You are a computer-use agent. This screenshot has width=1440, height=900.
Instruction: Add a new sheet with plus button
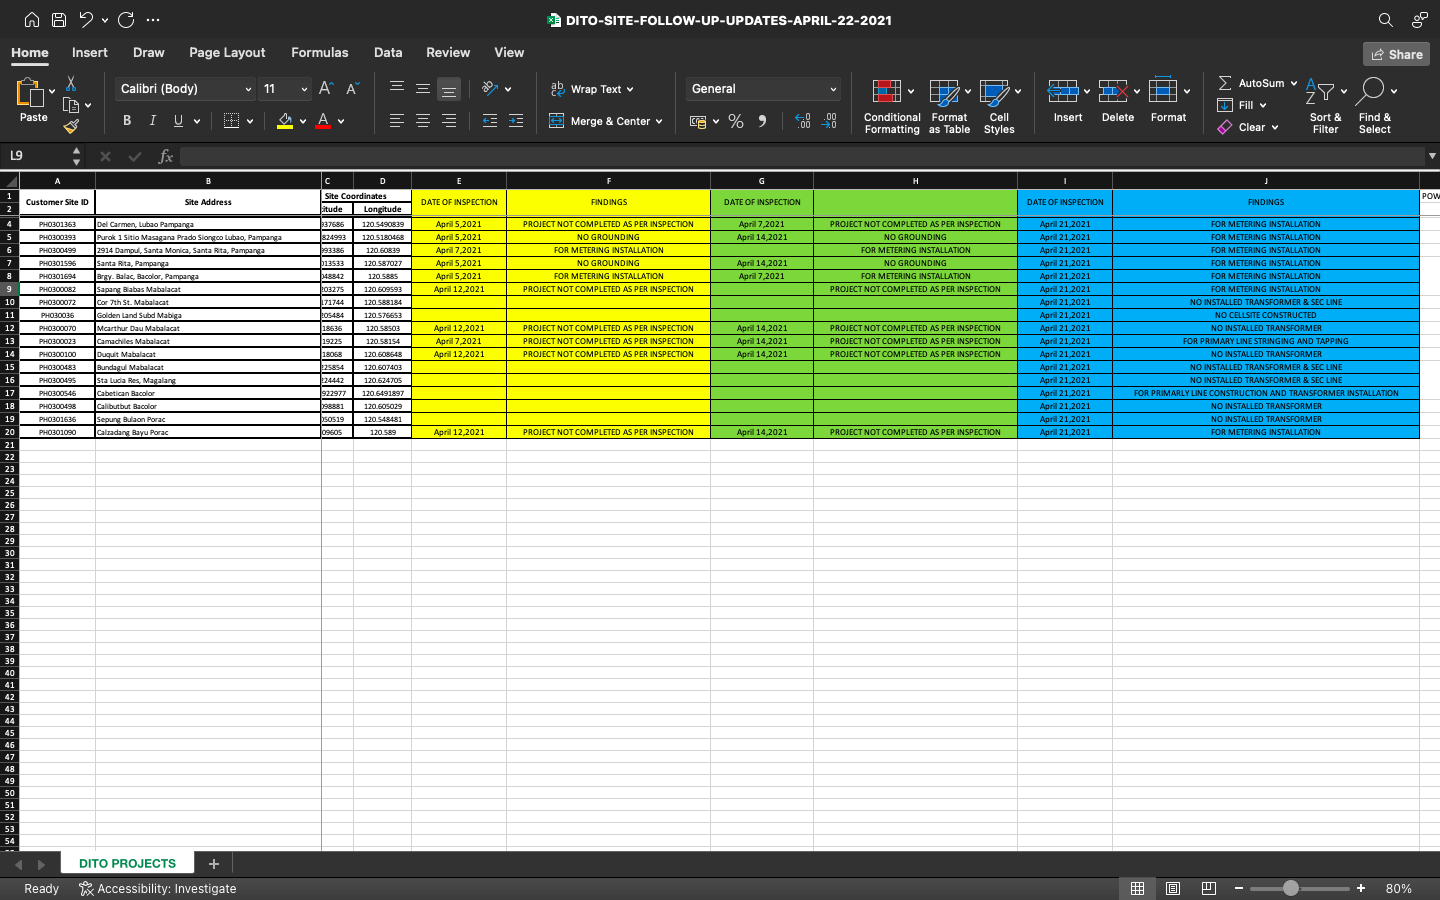[213, 863]
